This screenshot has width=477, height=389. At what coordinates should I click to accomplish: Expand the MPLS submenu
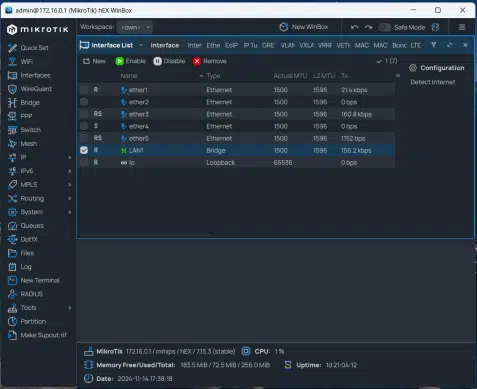coord(70,185)
